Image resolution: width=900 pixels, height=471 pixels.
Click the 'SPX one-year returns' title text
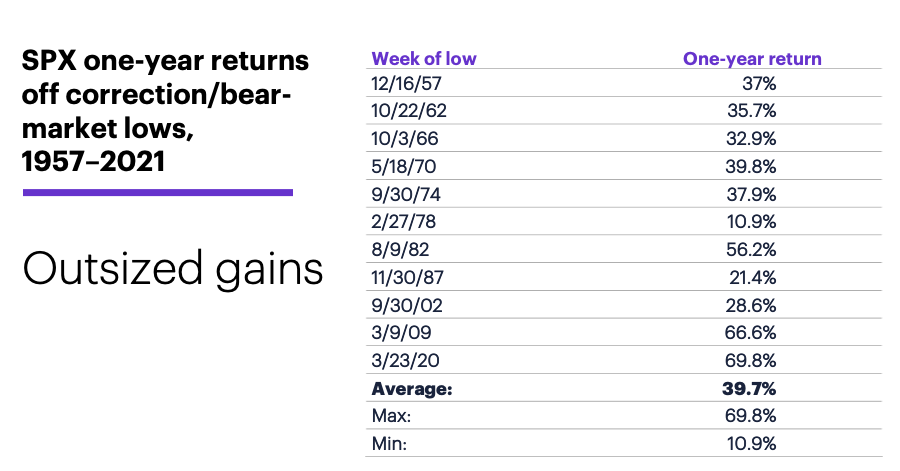(x=165, y=60)
